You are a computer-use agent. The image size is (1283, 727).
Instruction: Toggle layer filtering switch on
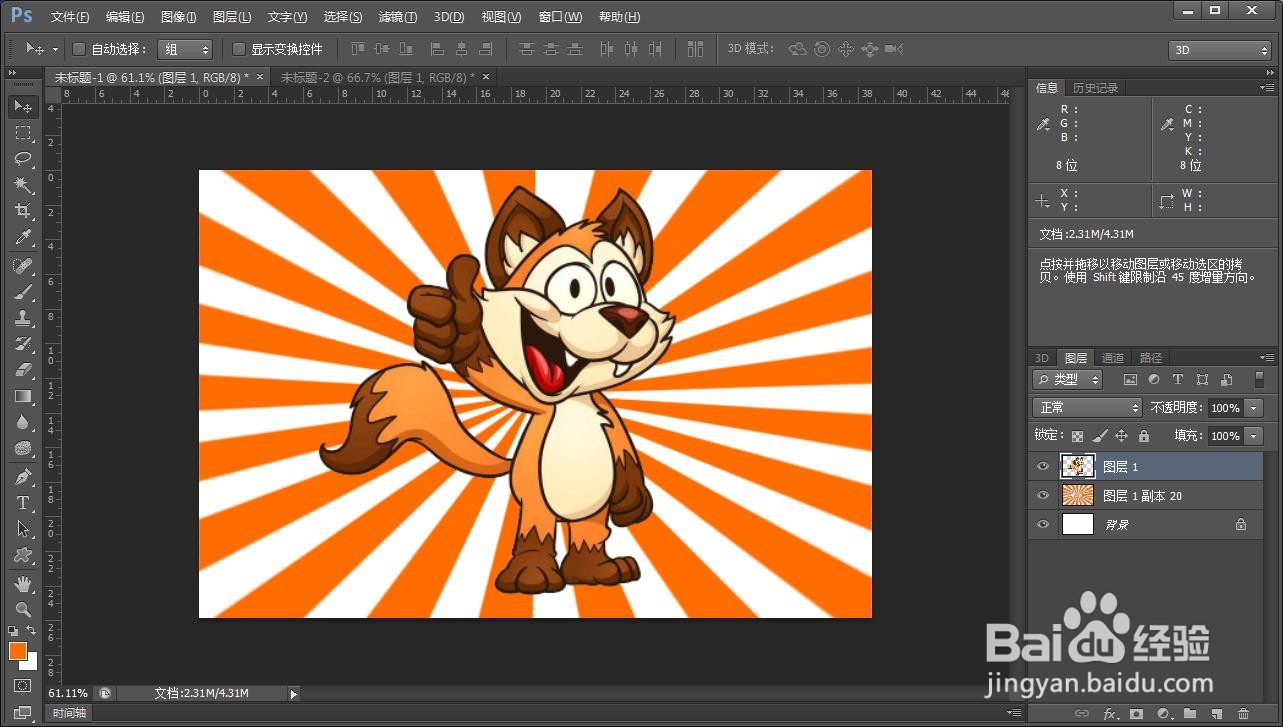(1258, 380)
